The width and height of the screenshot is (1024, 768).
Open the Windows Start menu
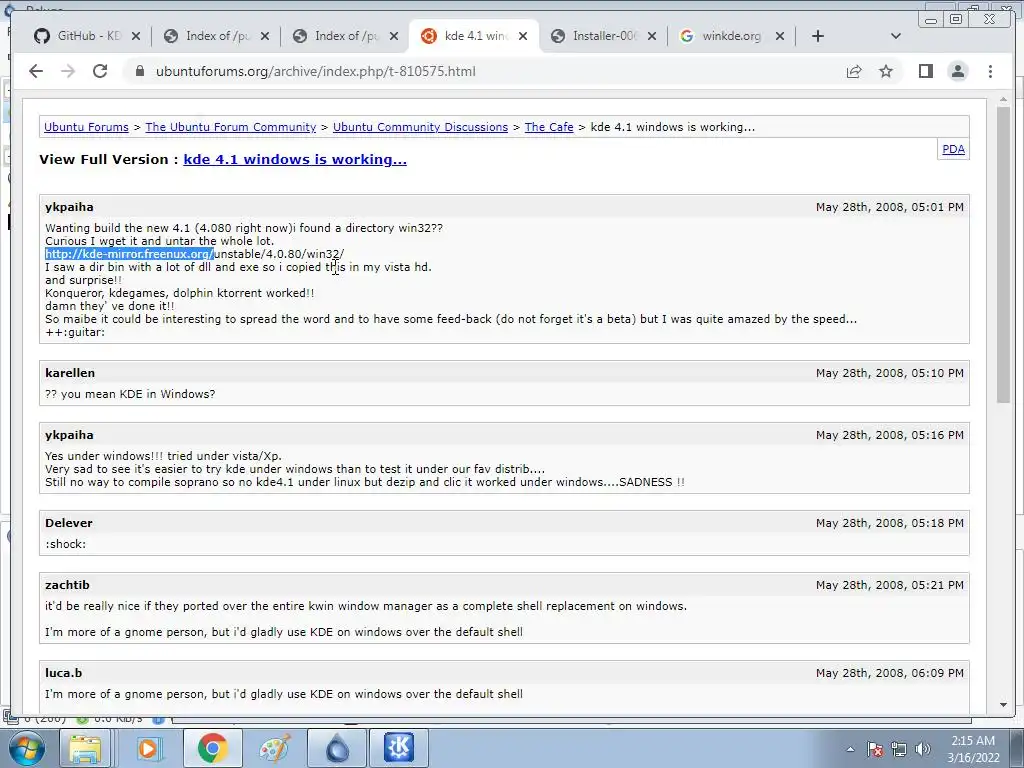coord(26,748)
